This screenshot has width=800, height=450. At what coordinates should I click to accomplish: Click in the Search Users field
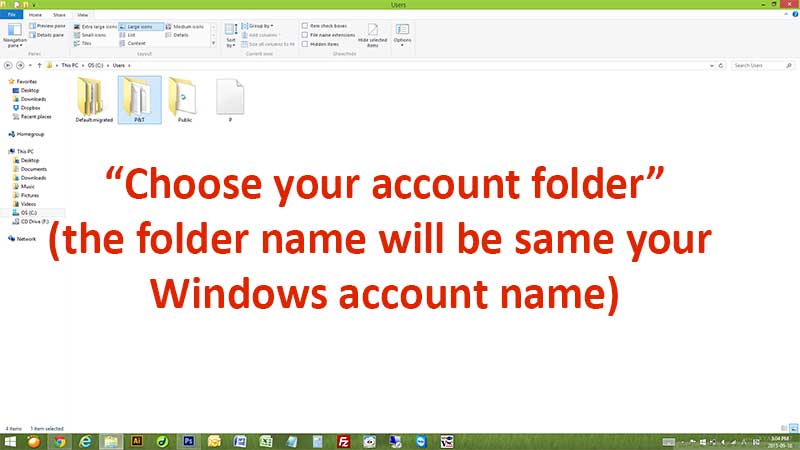pos(762,65)
